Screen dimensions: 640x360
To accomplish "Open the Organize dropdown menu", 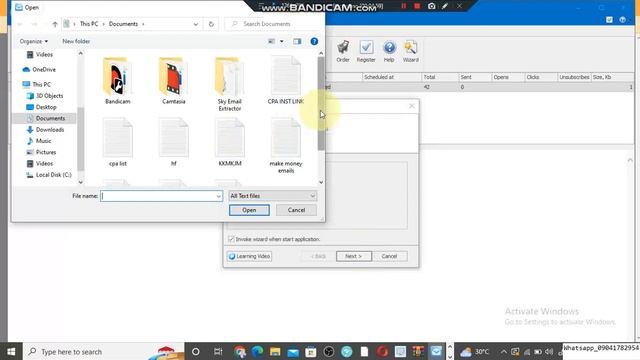I will 33,41.
